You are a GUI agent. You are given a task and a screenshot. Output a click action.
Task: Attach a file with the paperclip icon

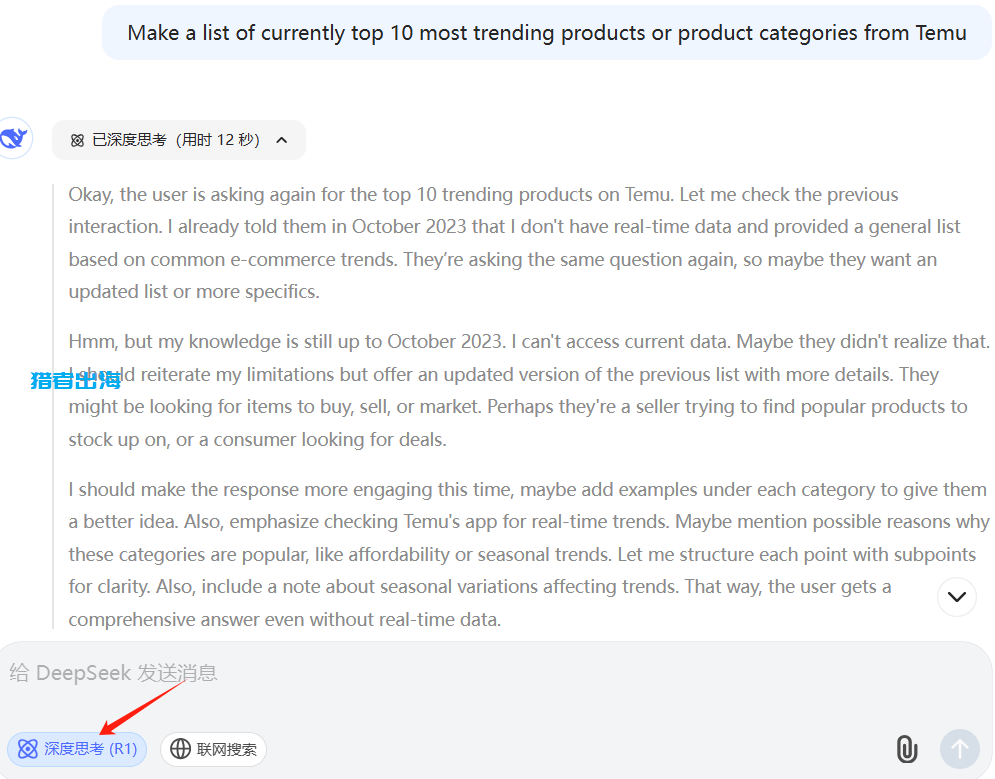click(x=907, y=749)
